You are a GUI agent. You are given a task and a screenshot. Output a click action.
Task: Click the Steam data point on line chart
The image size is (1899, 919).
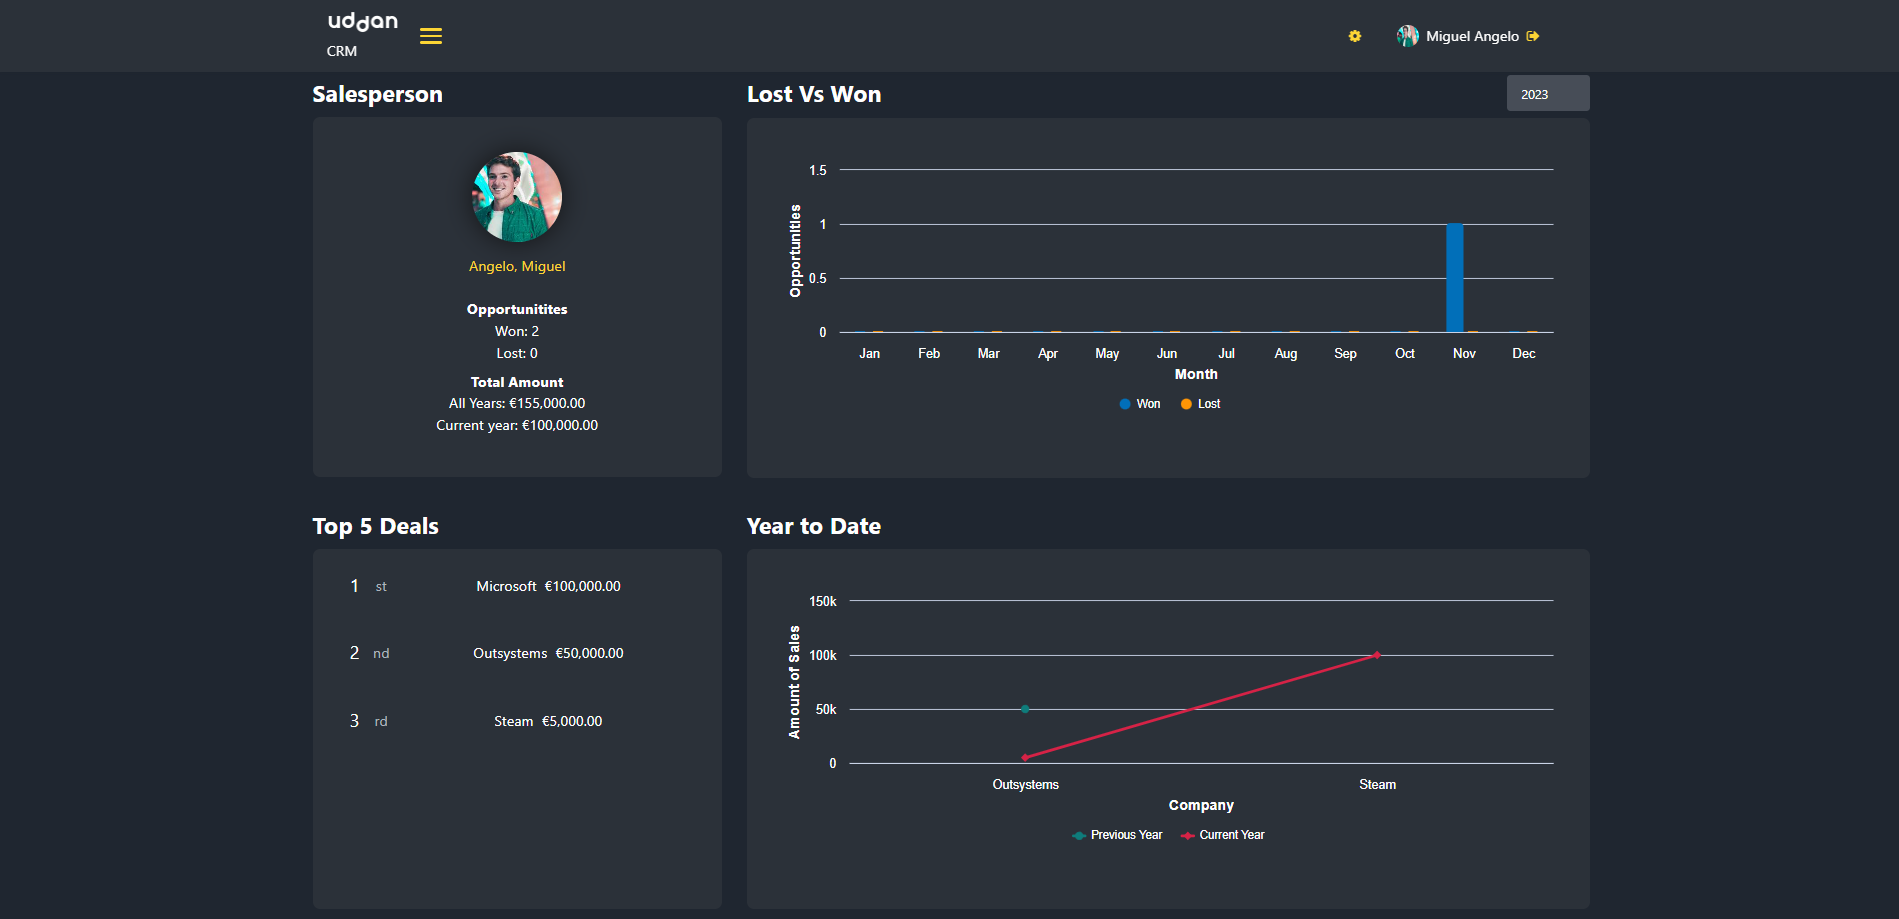point(1377,655)
